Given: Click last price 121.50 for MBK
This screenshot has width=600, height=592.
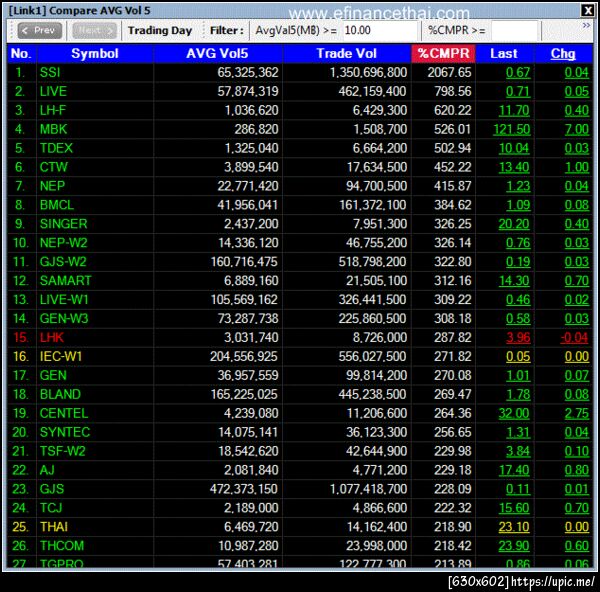Looking at the screenshot, I should [512, 129].
